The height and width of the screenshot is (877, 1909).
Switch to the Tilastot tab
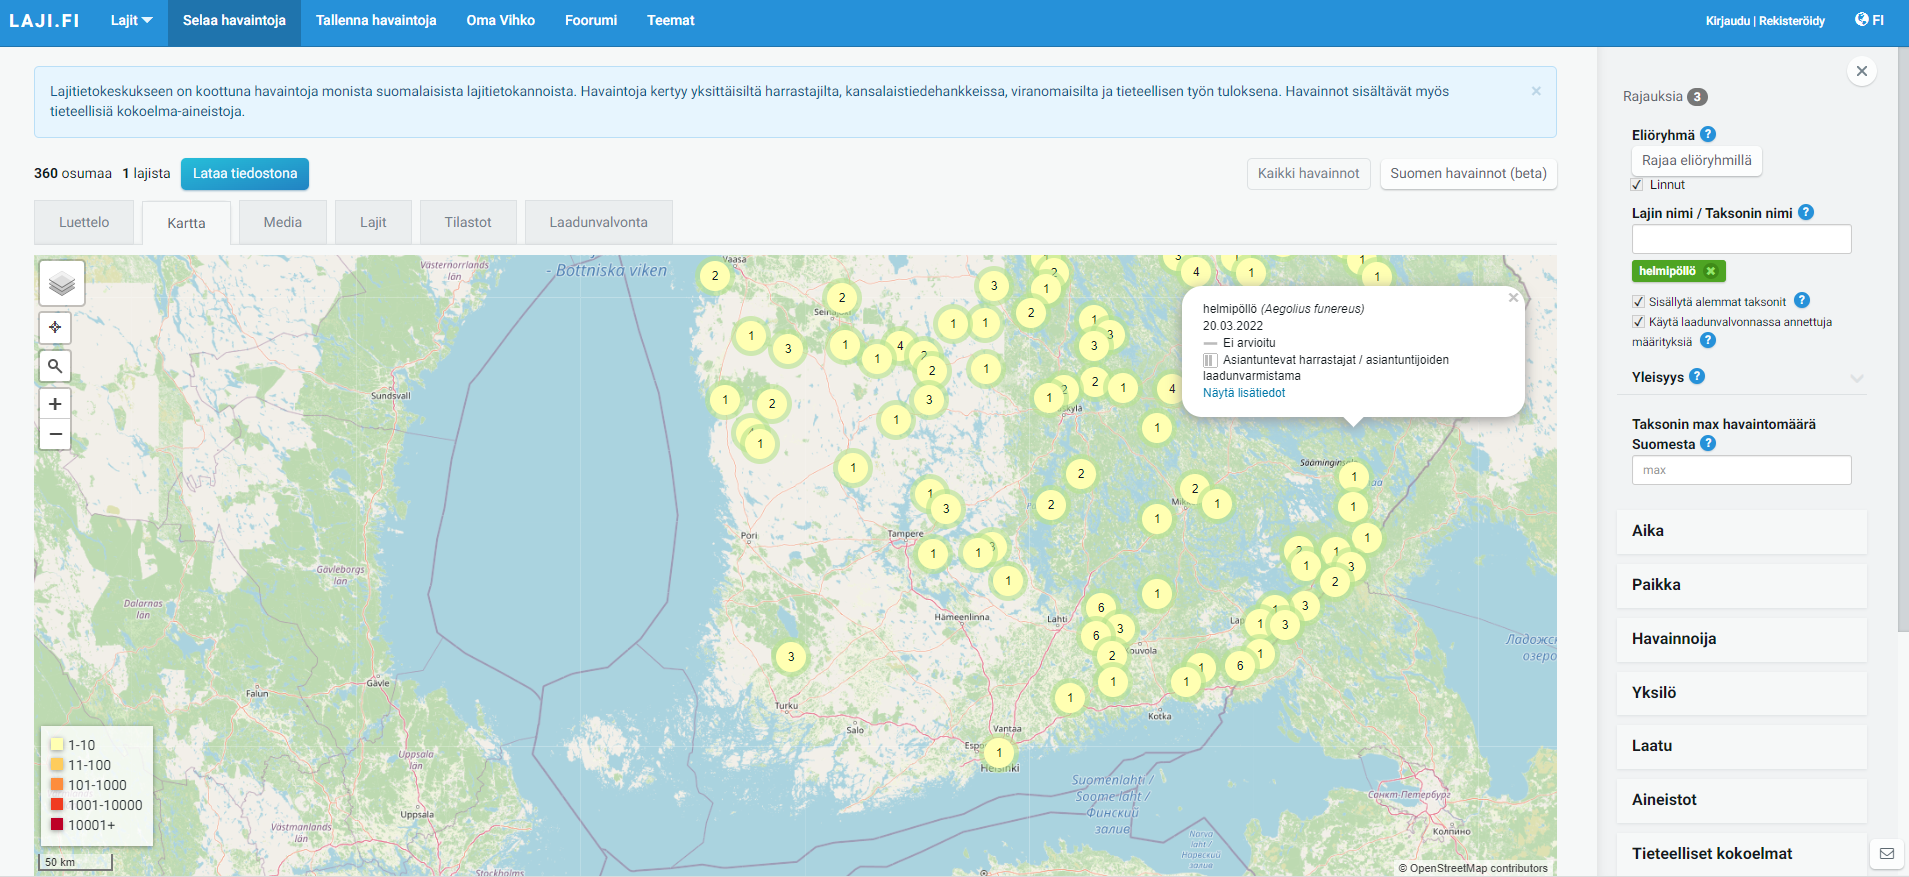[x=468, y=222]
